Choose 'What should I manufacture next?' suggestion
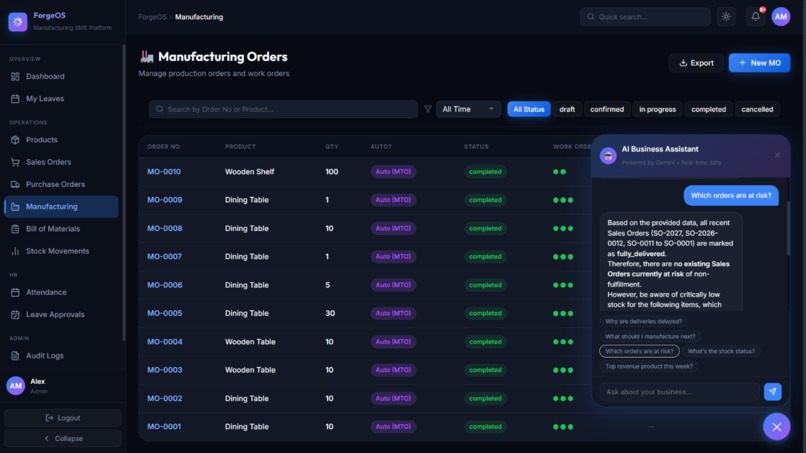The height and width of the screenshot is (453, 806). tap(650, 336)
